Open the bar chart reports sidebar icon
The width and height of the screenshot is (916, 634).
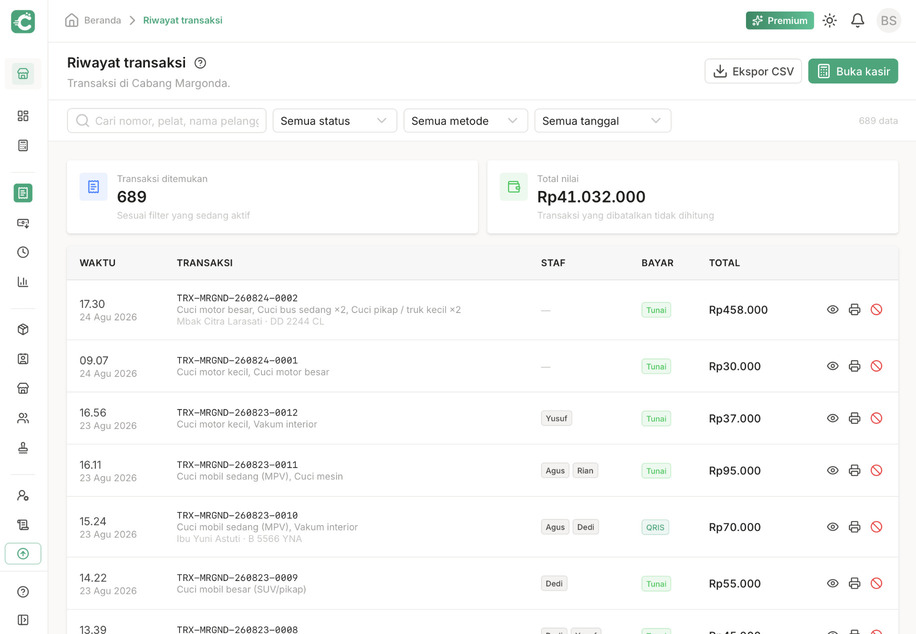(x=23, y=282)
